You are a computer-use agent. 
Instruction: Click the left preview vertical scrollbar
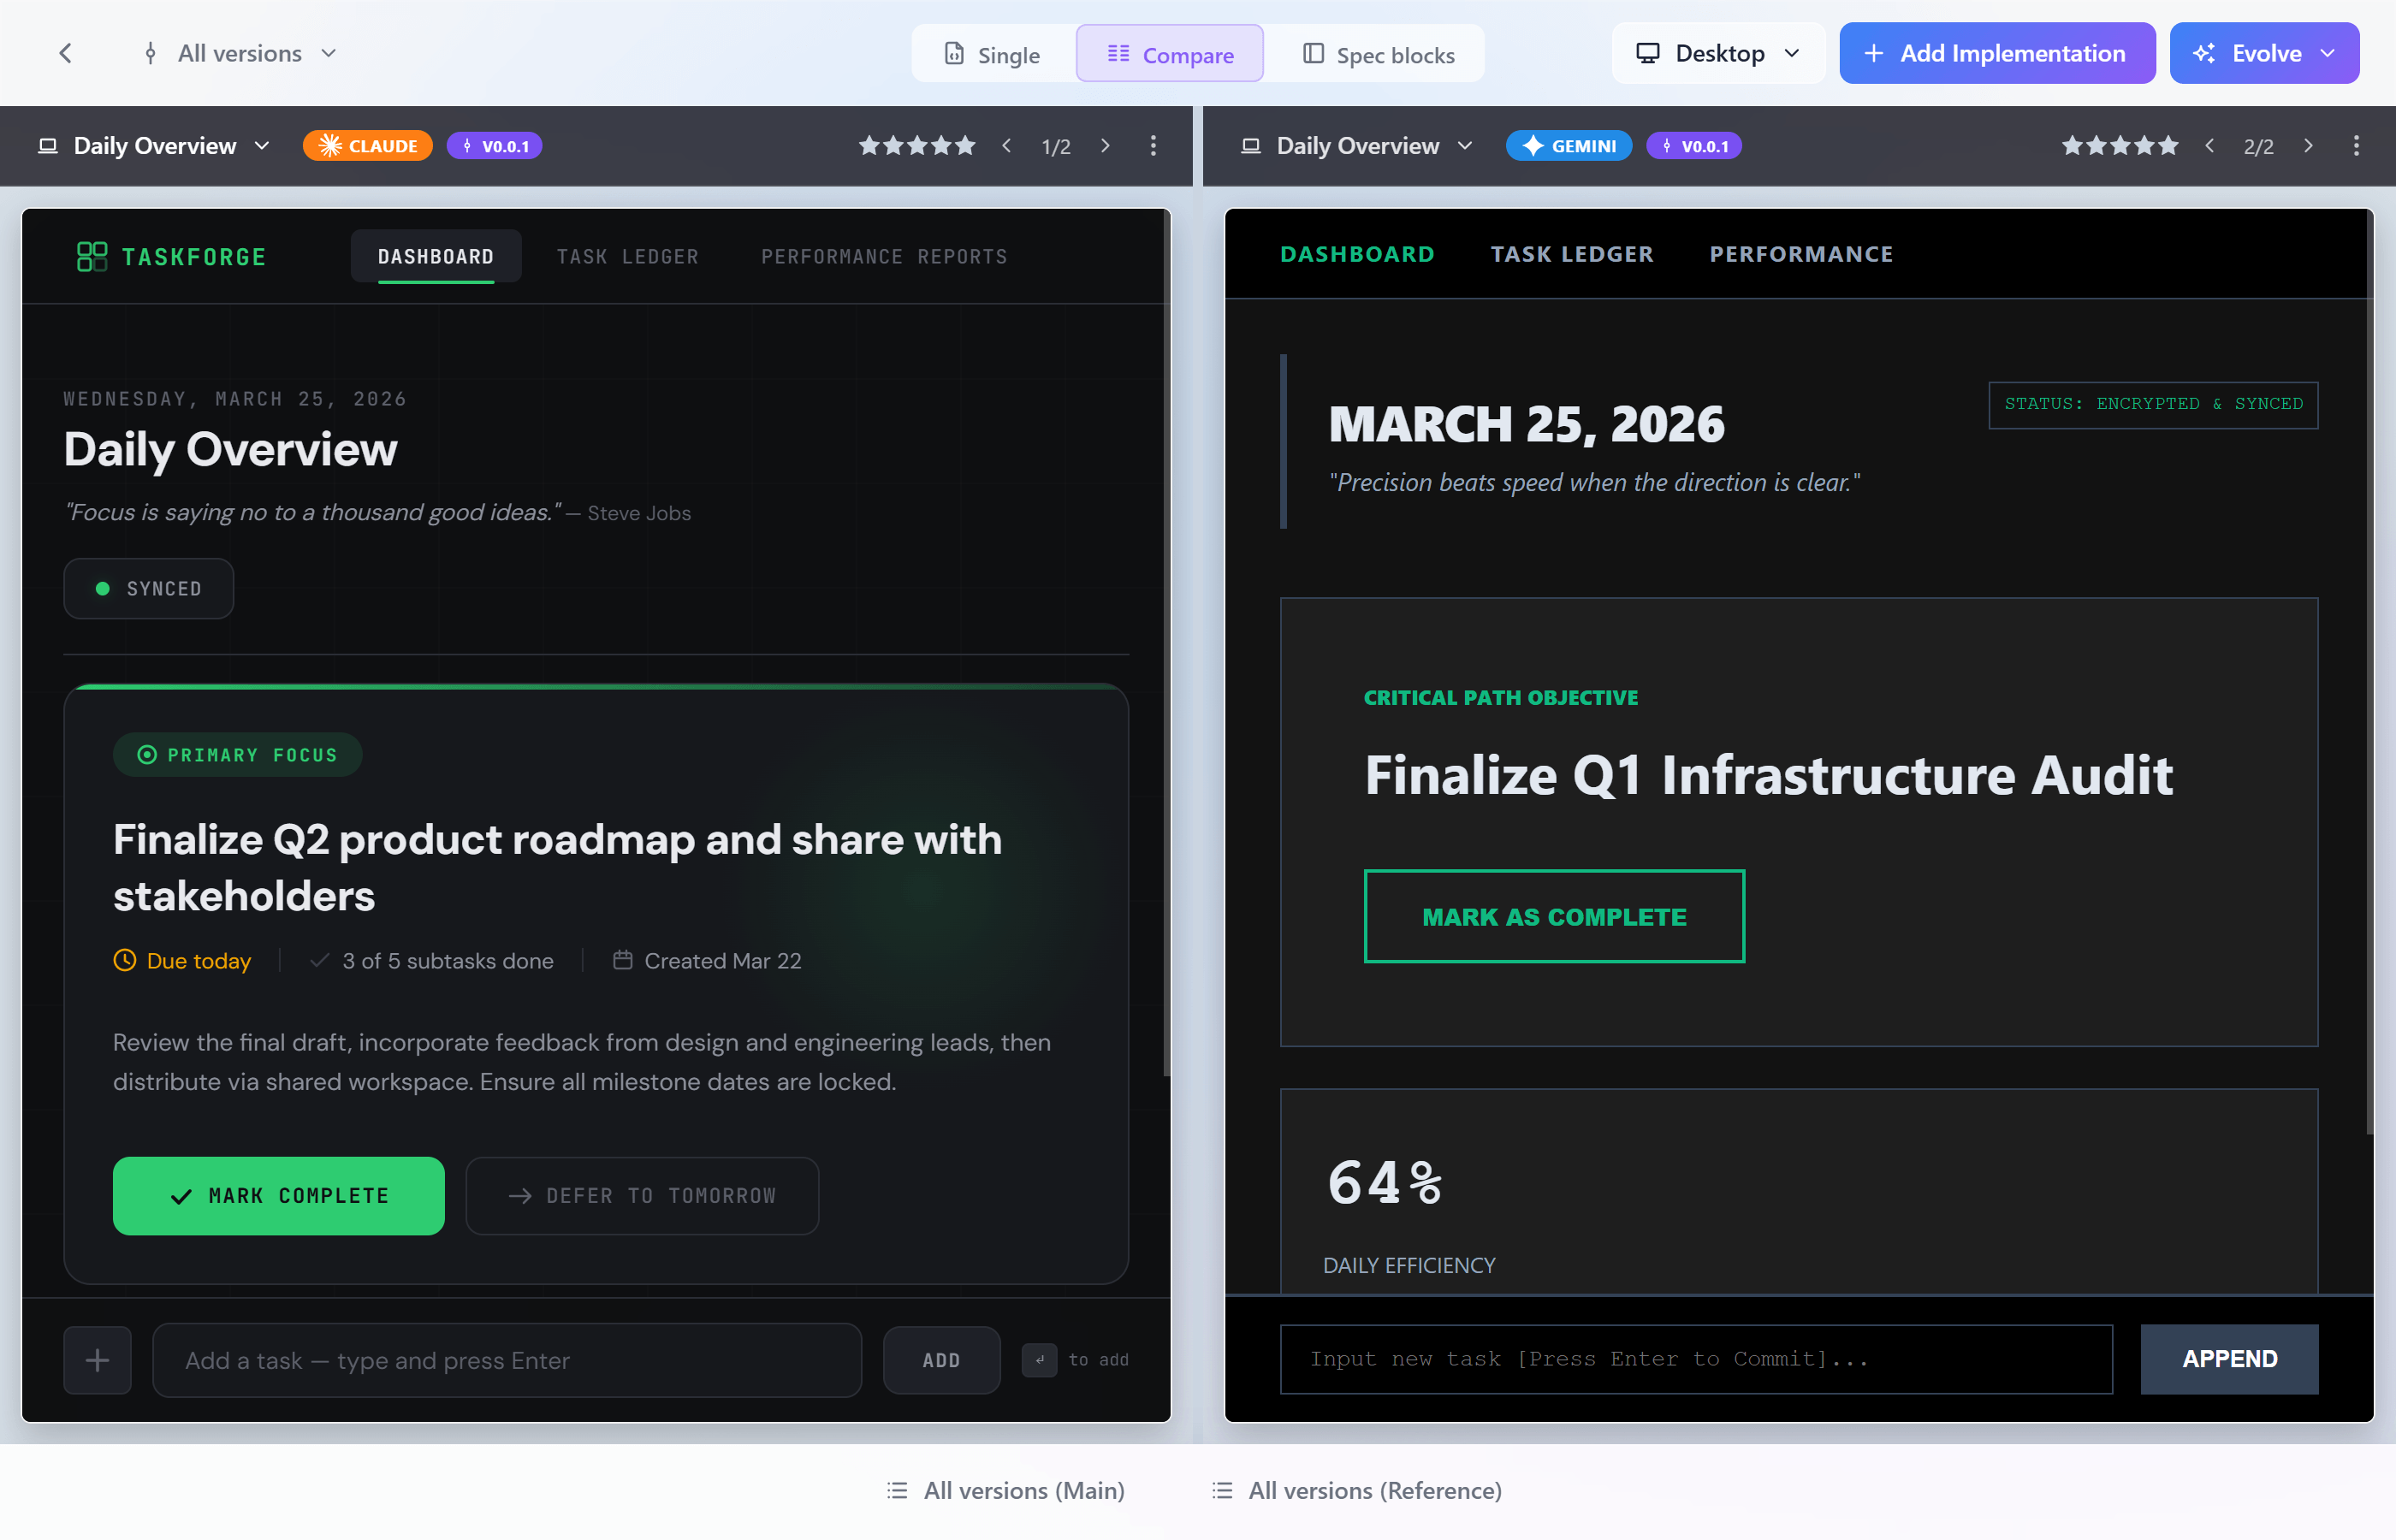(1166, 640)
